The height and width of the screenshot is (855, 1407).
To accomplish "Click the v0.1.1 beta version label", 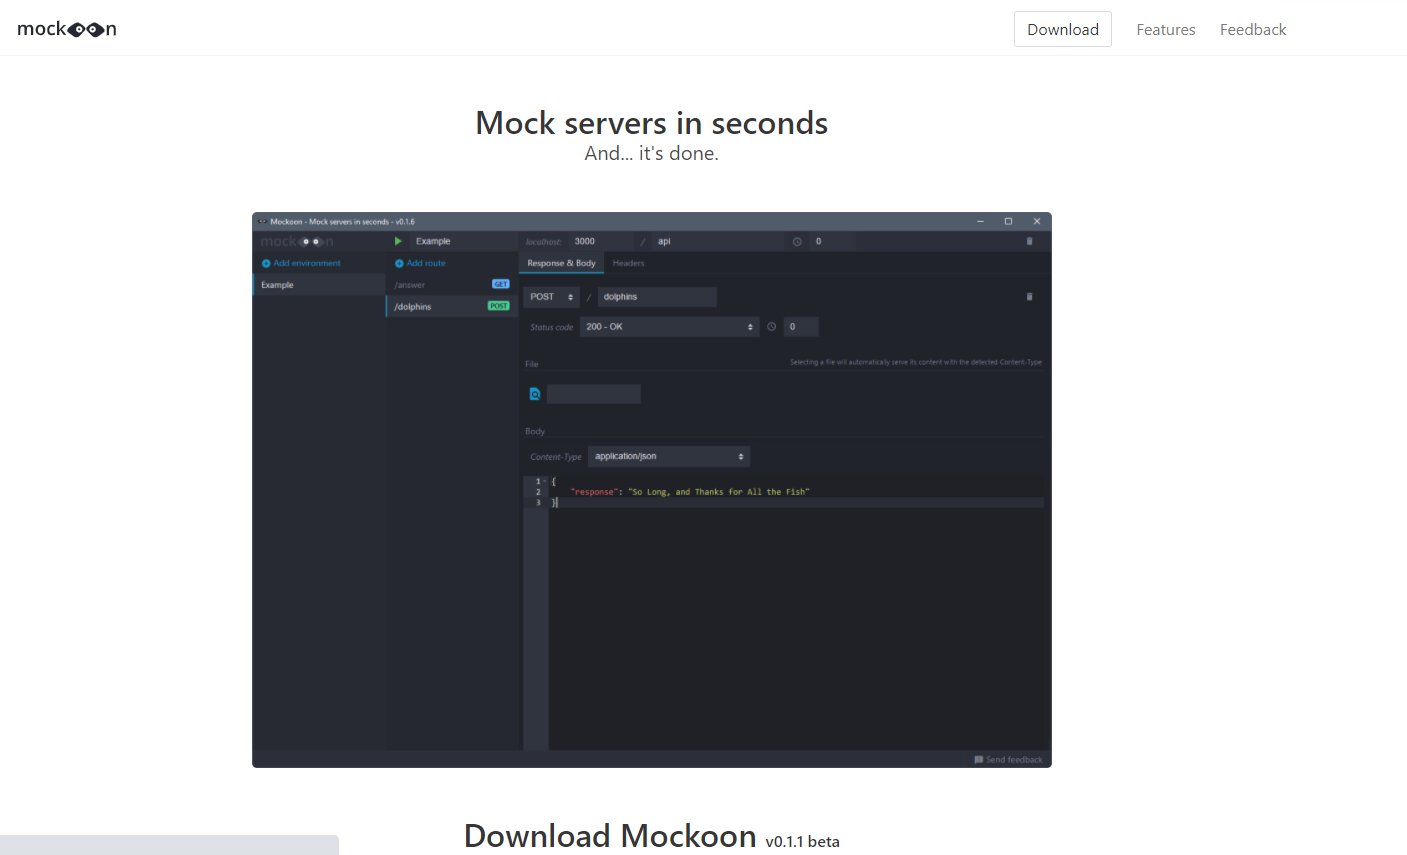I will pyautogui.click(x=803, y=842).
